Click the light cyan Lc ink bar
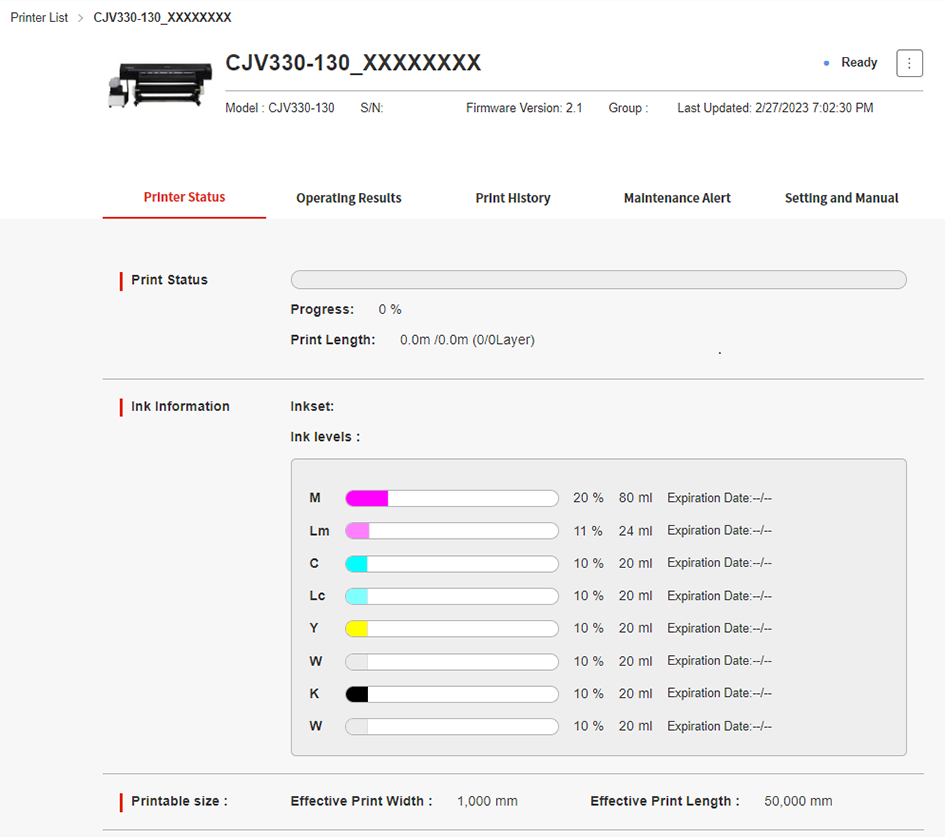The image size is (945, 837). [x=451, y=596]
